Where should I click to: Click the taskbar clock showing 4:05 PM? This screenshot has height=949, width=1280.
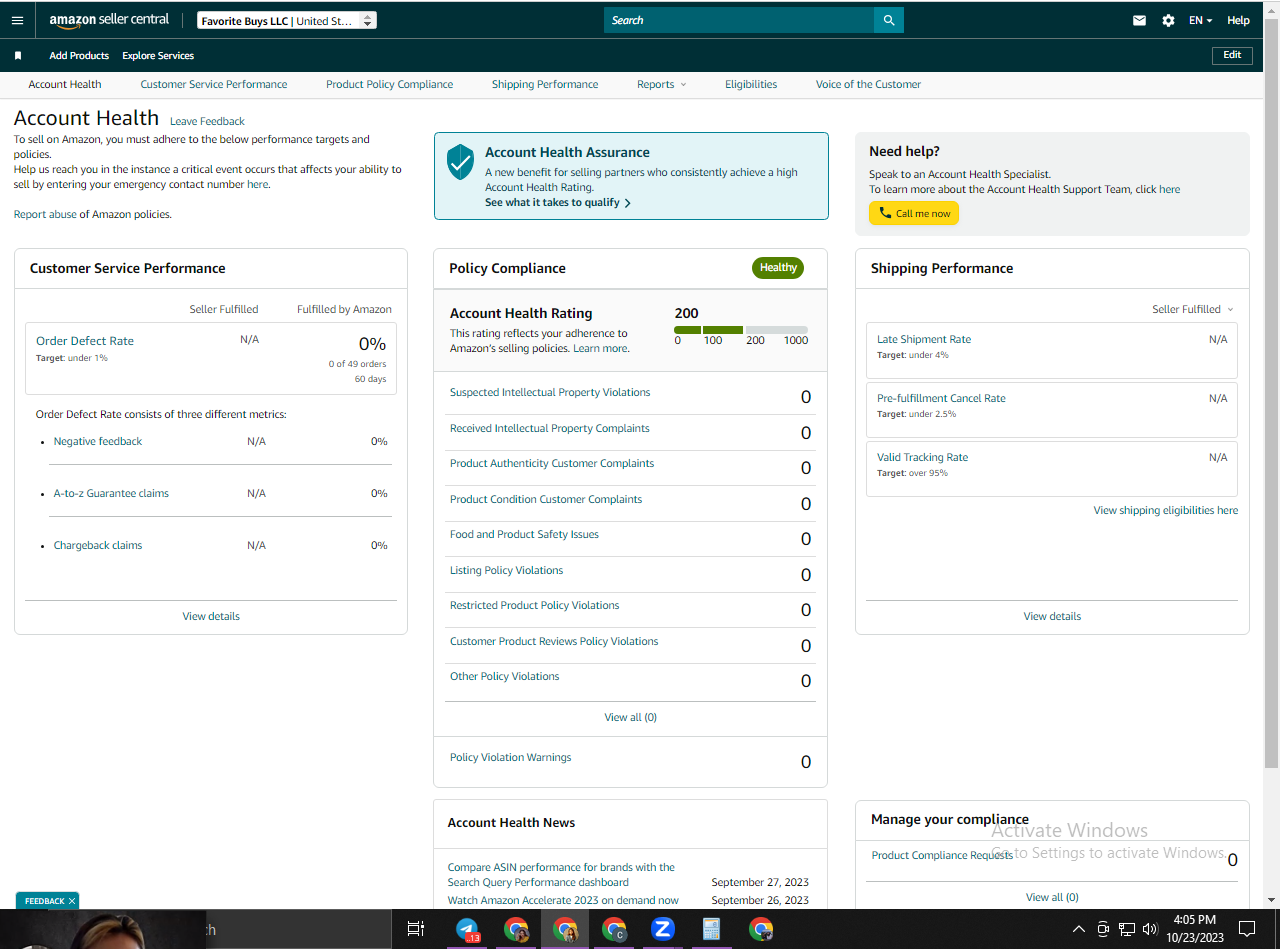tap(1195, 929)
